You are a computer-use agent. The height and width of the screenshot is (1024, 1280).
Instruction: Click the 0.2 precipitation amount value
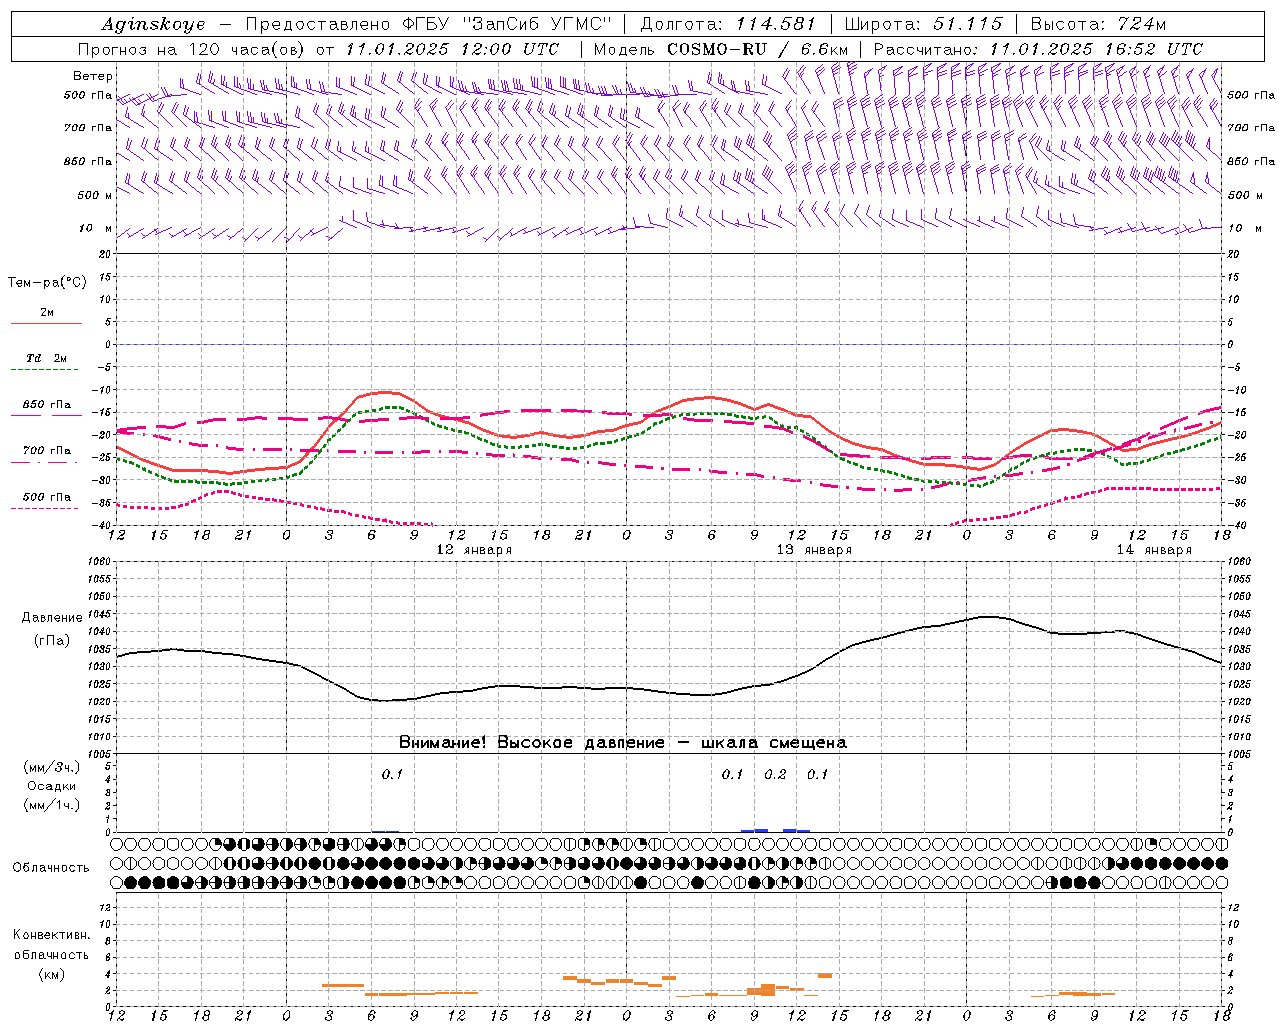[775, 774]
